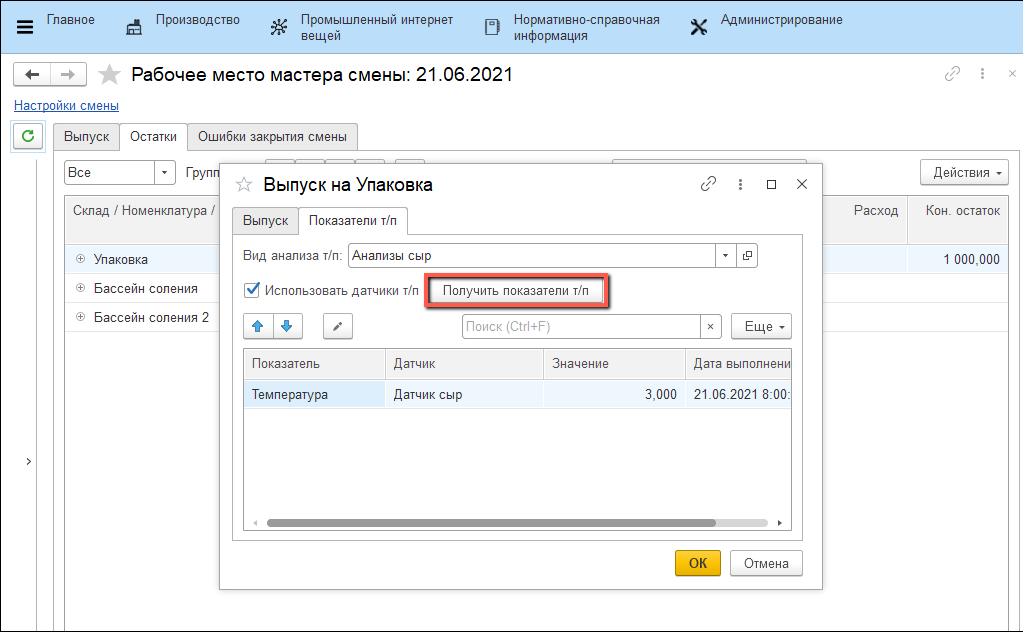Open the hamburger main menu icon
The height and width of the screenshot is (632, 1023).
(x=25, y=28)
